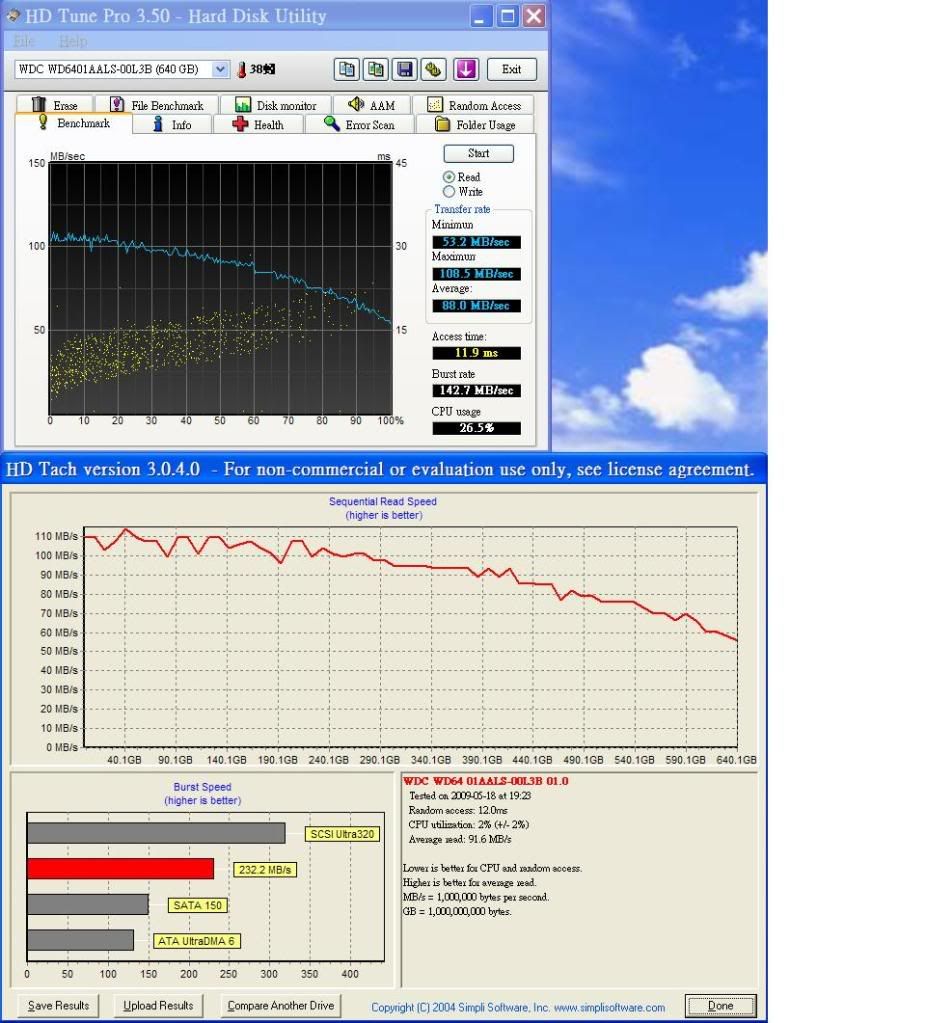Screen dimensions: 926x1023
Task: Select the Read radio button
Action: [x=449, y=177]
